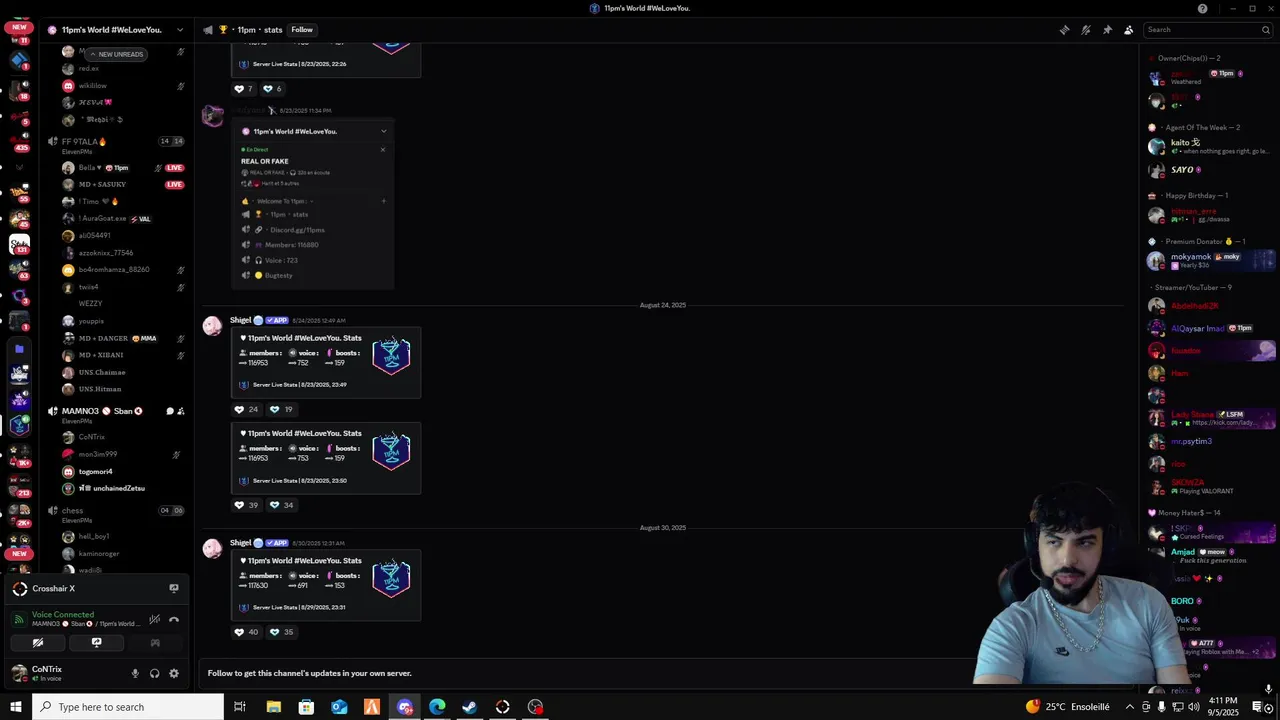Open Outlook from the taskbar
Viewport: 1280px width, 720px height.
click(x=339, y=707)
